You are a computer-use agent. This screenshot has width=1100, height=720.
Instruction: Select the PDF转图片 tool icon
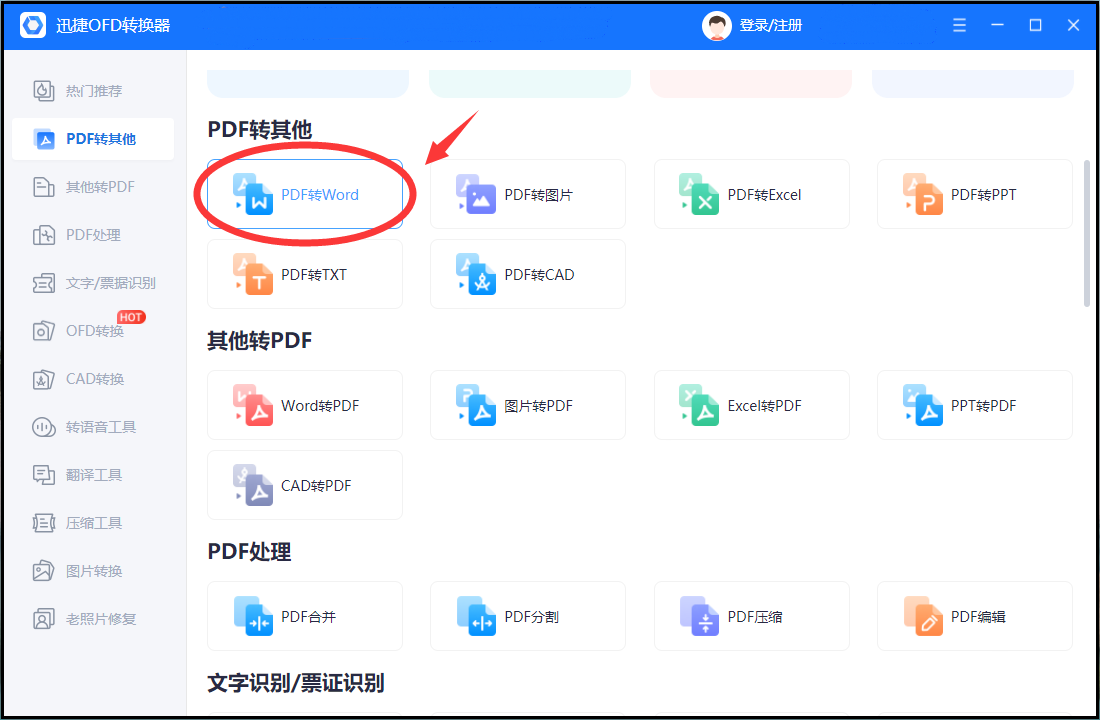[x=476, y=194]
